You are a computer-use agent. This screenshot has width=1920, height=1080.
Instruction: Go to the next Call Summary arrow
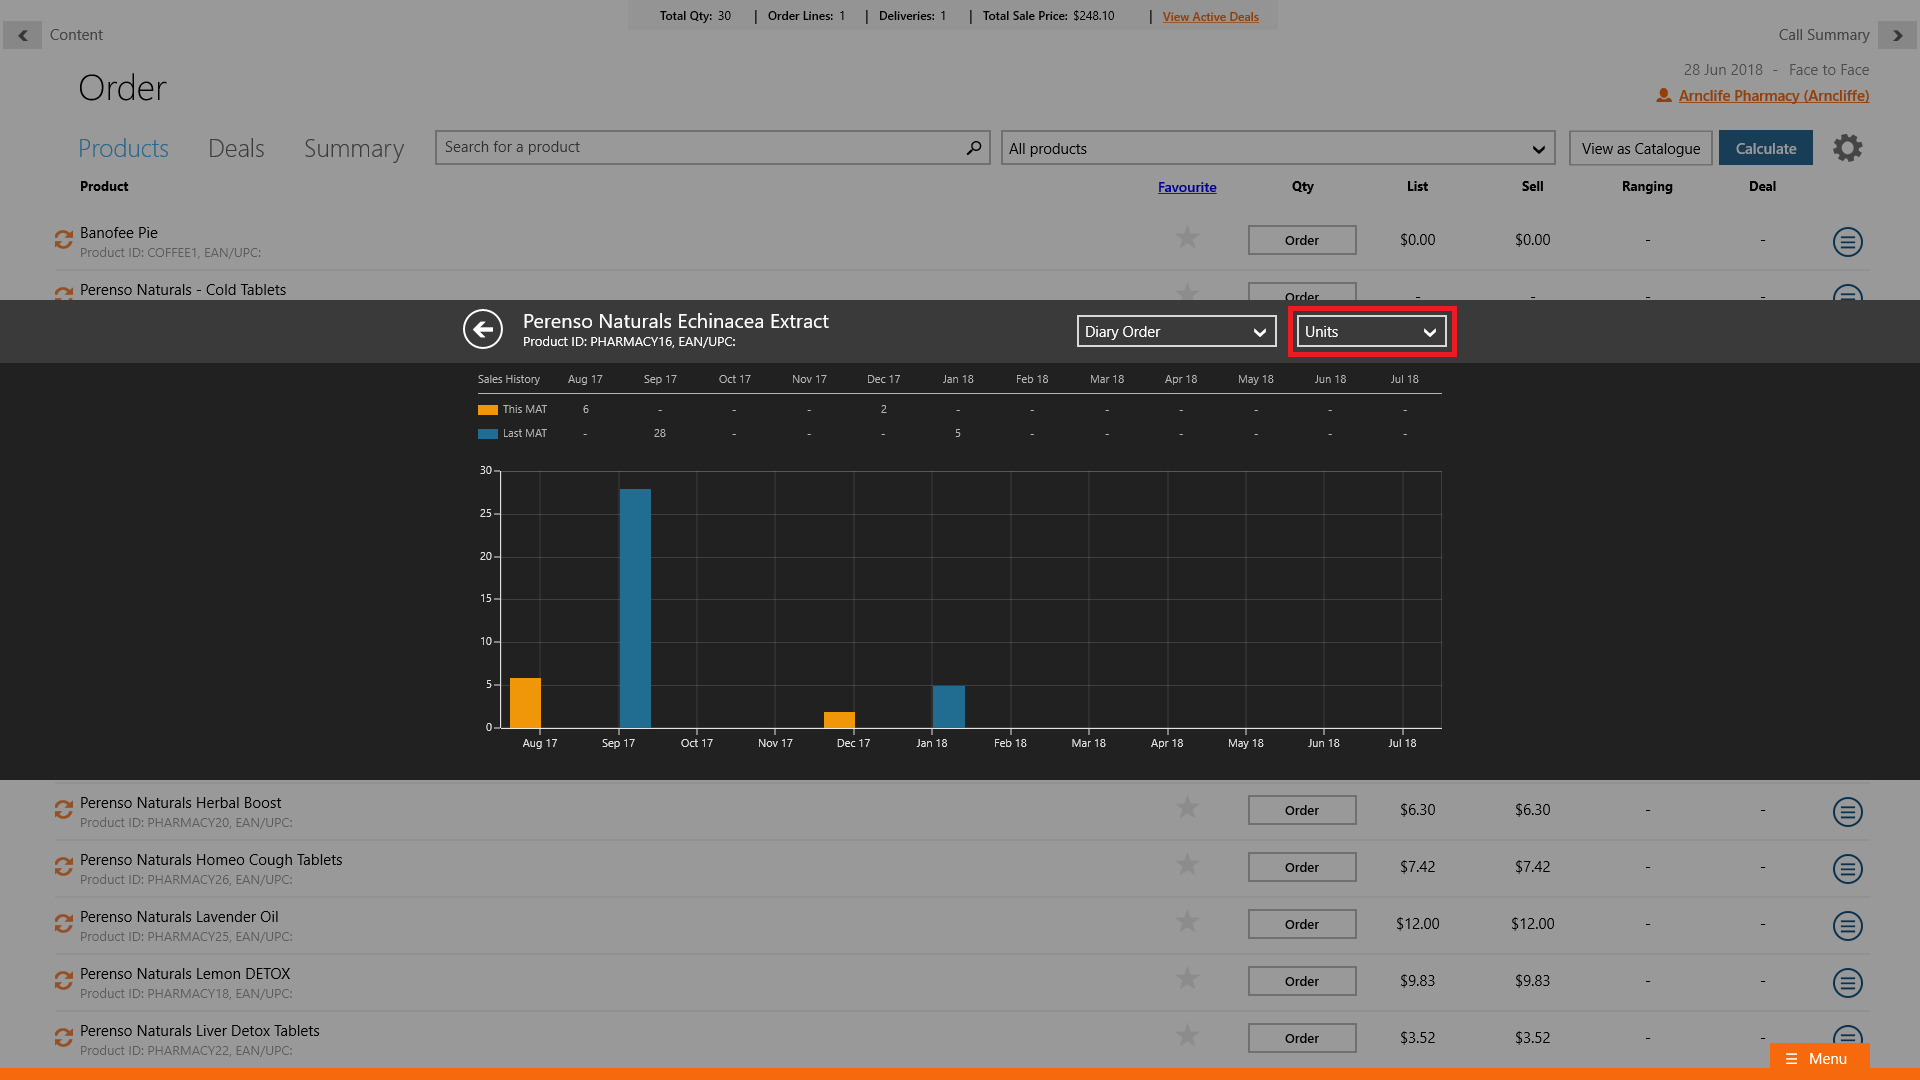click(1897, 35)
